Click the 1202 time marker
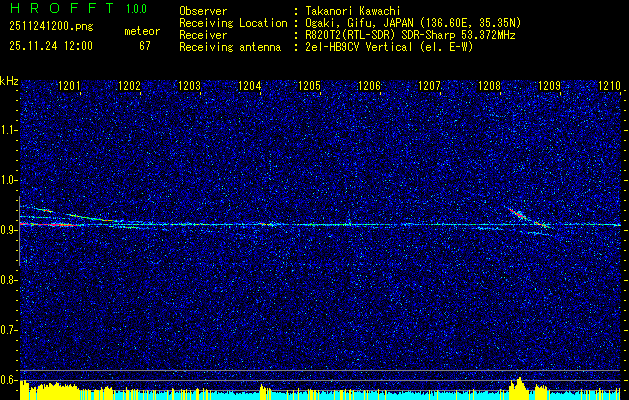Image resolution: width=629 pixels, height=400 pixels. tap(129, 86)
